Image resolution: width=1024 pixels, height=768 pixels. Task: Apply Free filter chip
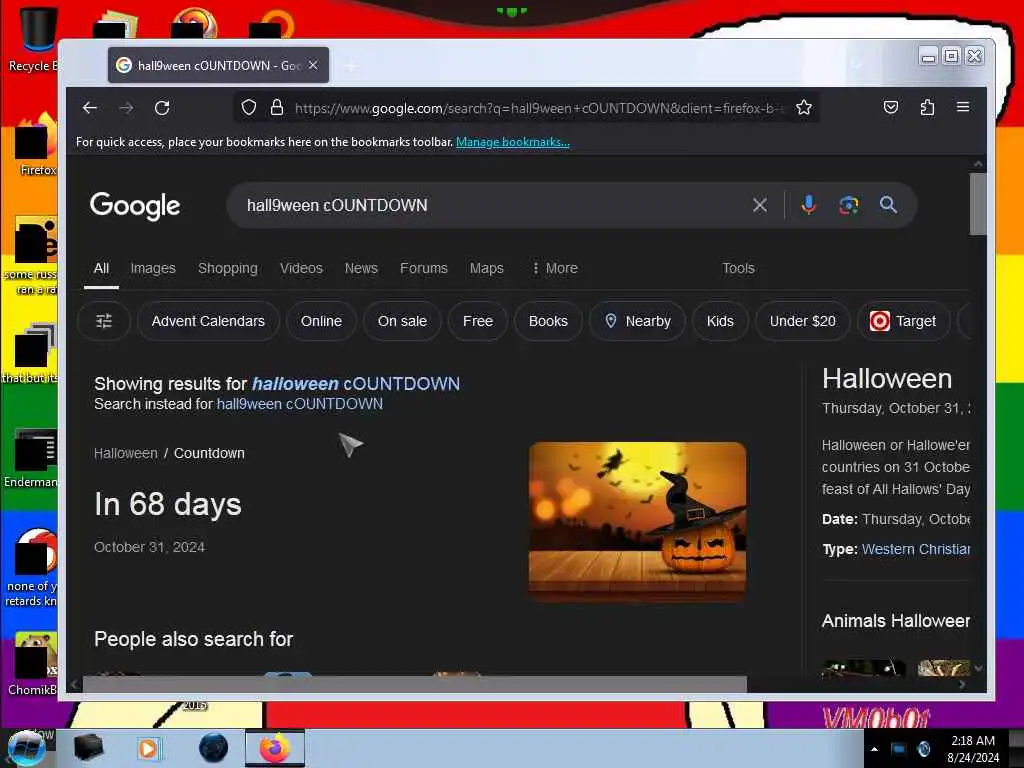(x=478, y=321)
